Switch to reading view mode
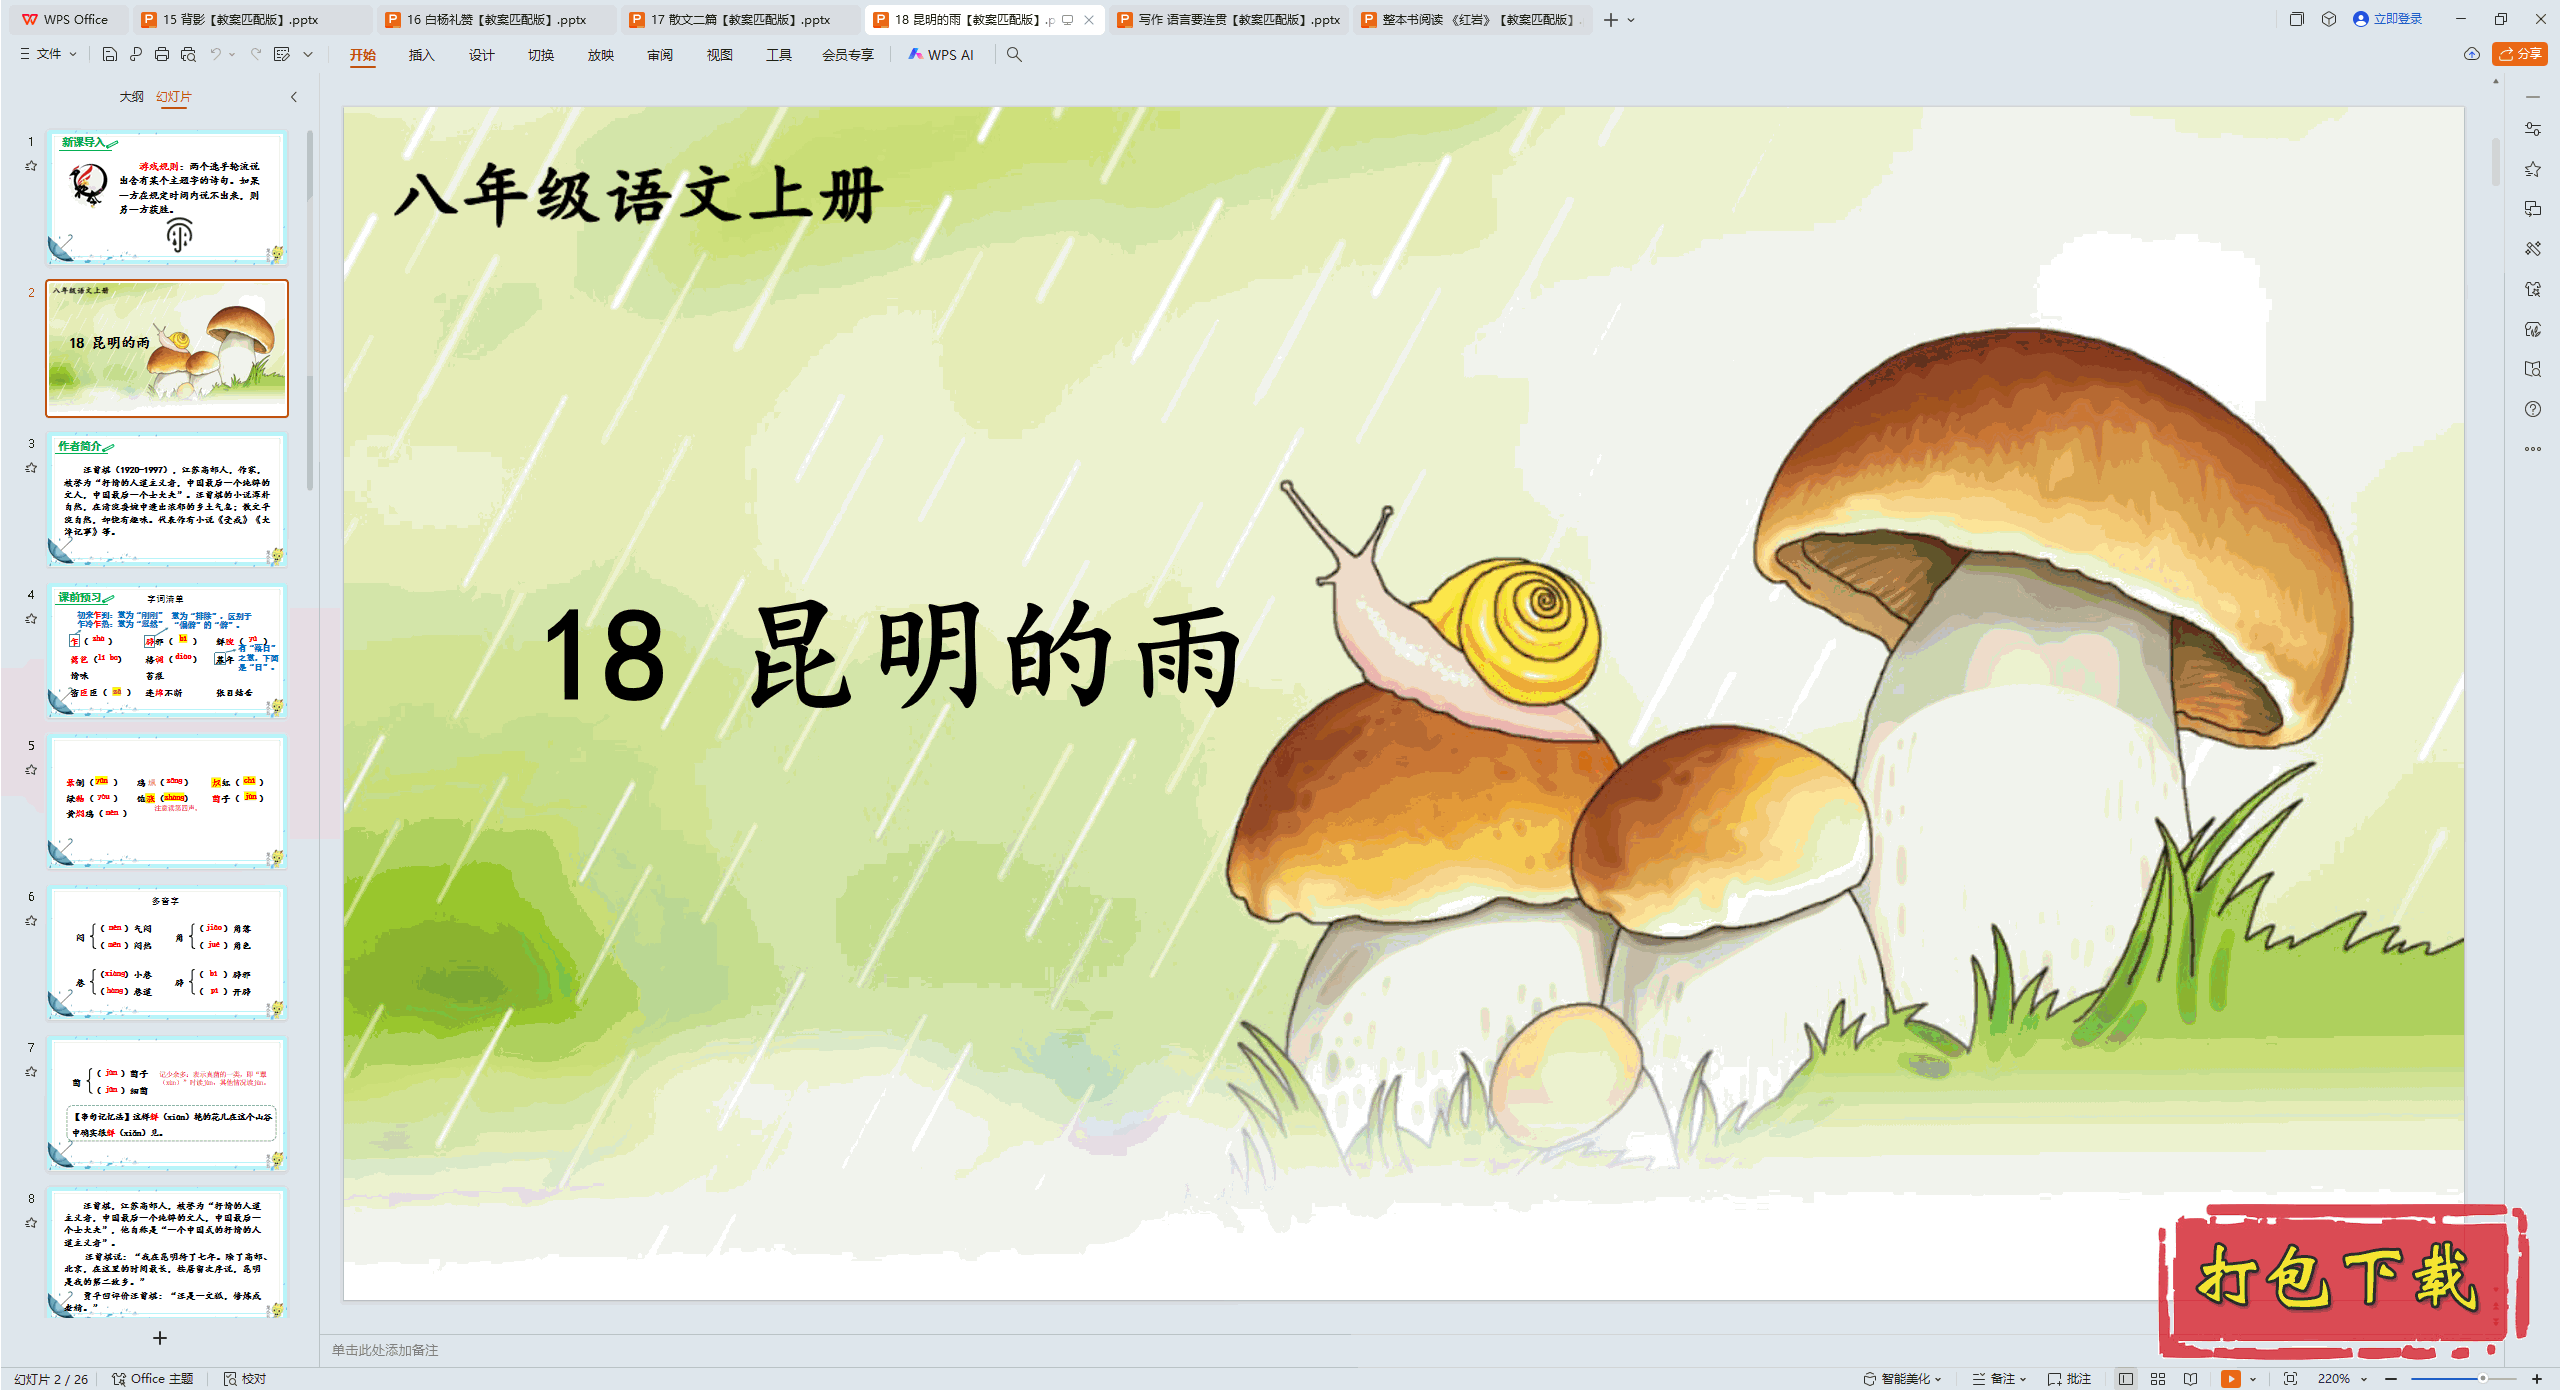The width and height of the screenshot is (2560, 1390). [x=2191, y=1378]
